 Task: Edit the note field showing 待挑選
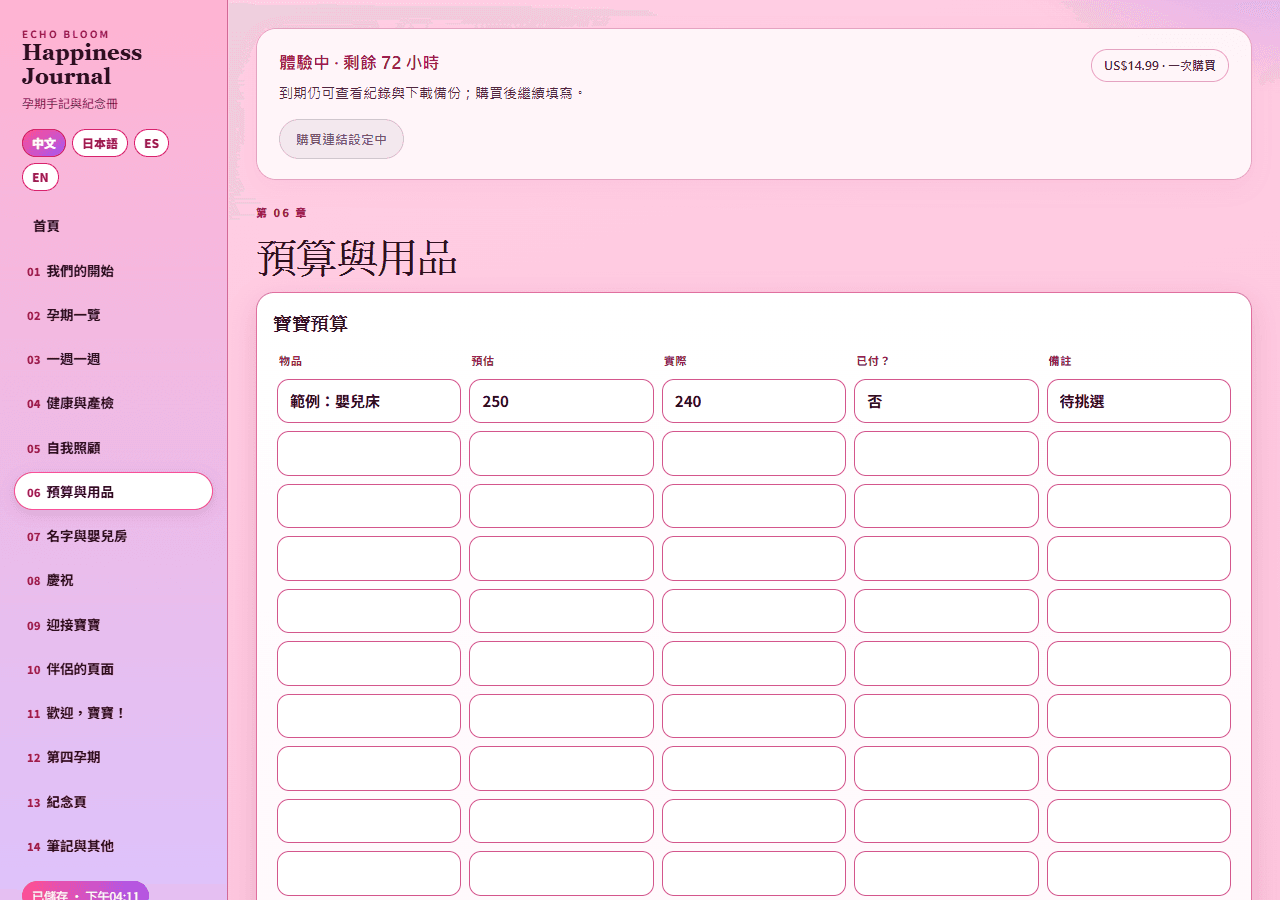(x=1139, y=401)
